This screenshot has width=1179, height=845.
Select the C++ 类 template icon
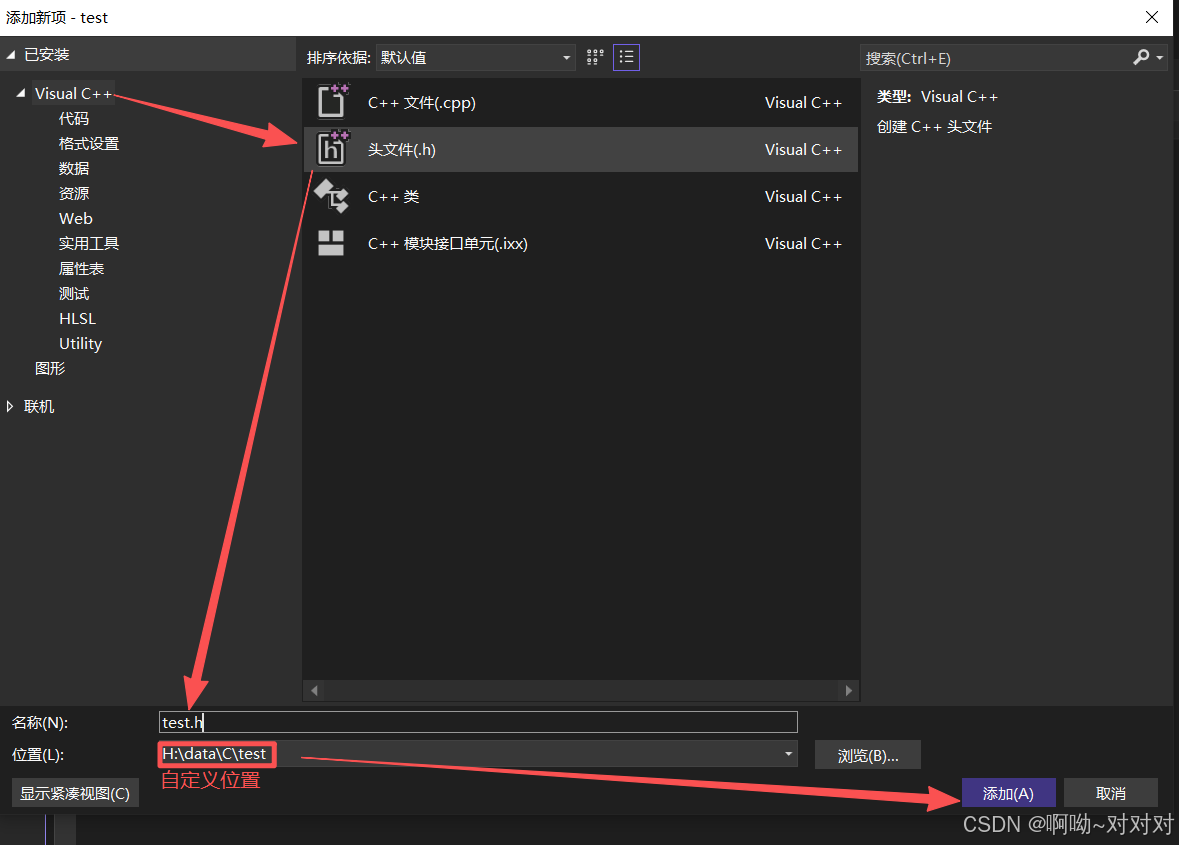tap(331, 196)
